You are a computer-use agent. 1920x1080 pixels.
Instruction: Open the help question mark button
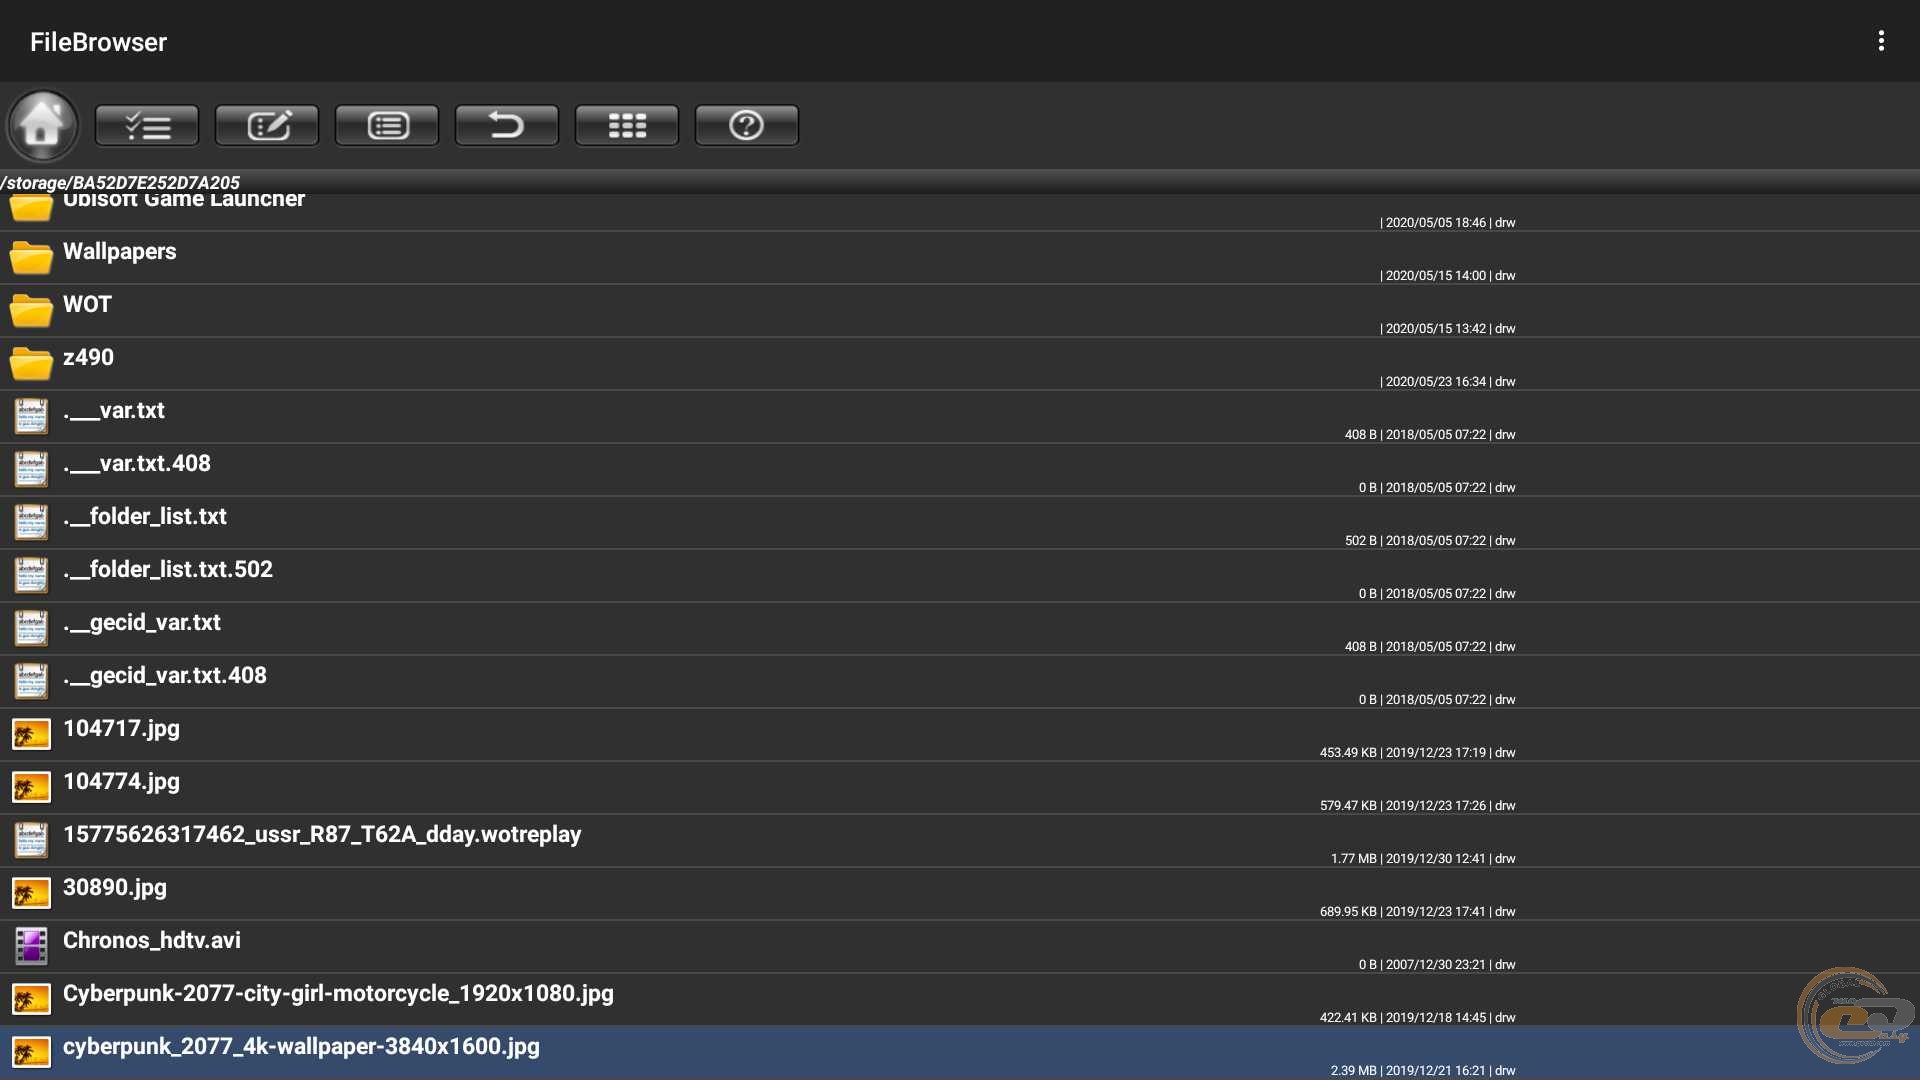coord(747,125)
